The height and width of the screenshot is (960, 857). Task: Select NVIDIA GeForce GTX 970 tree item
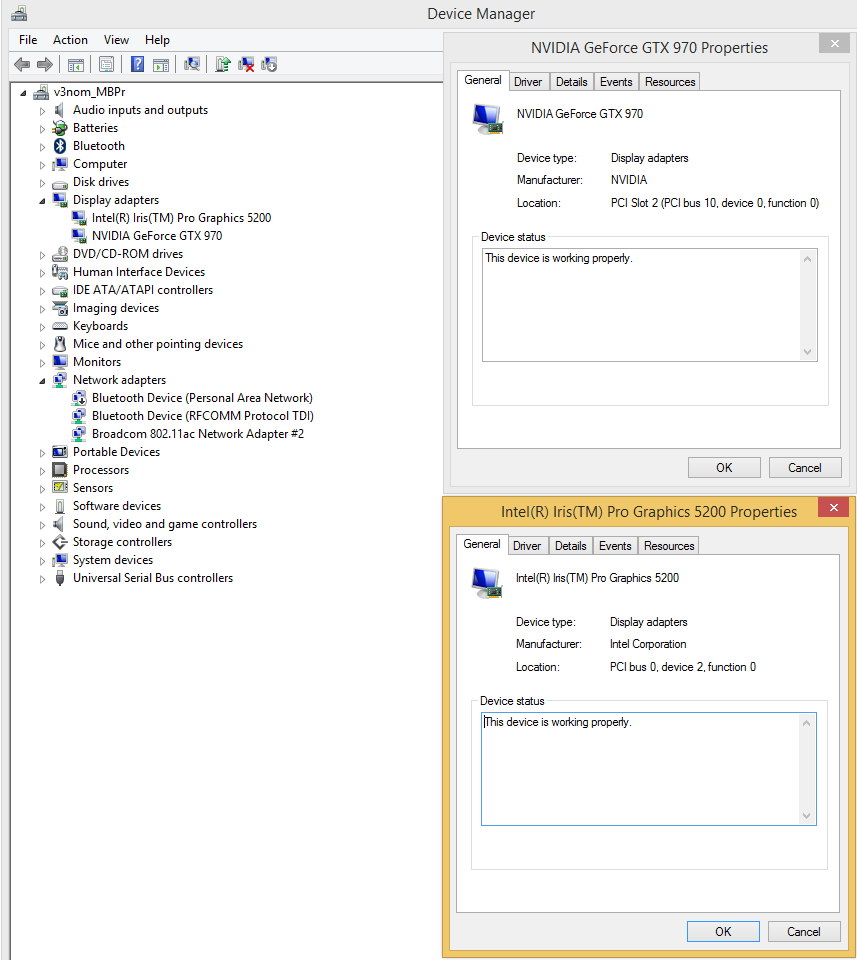[157, 236]
